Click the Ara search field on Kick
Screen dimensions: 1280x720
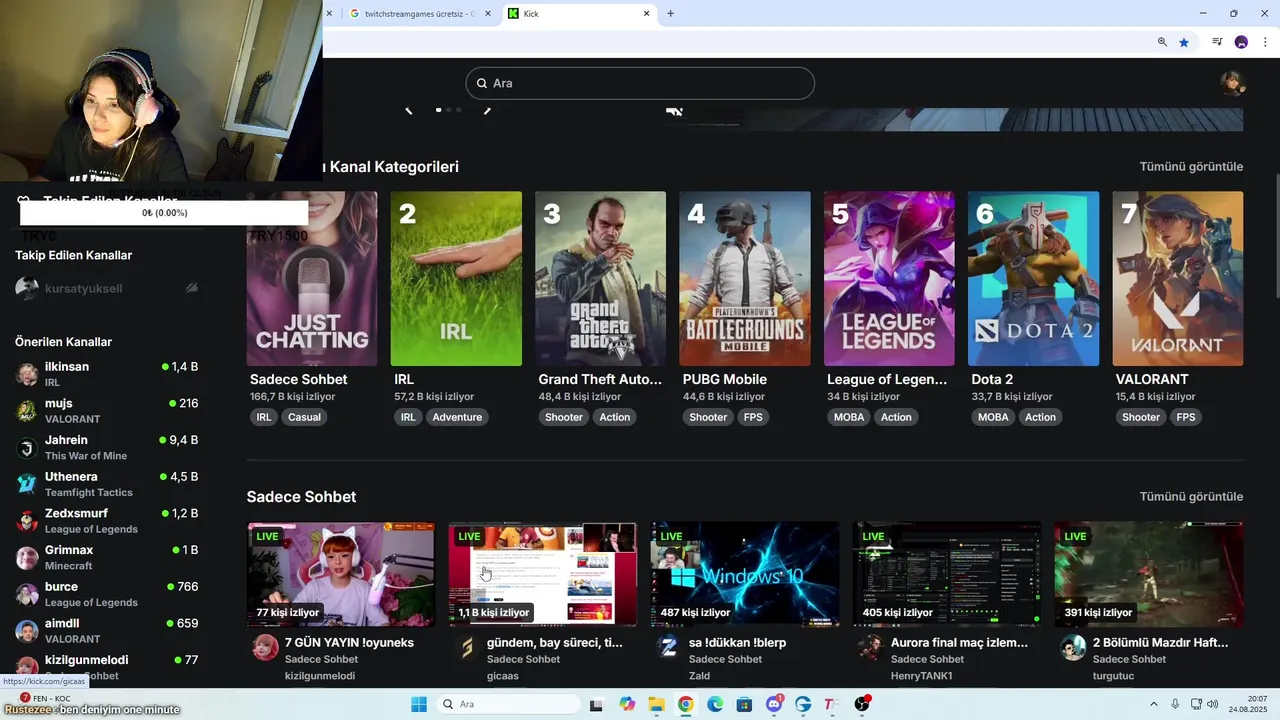click(x=640, y=83)
